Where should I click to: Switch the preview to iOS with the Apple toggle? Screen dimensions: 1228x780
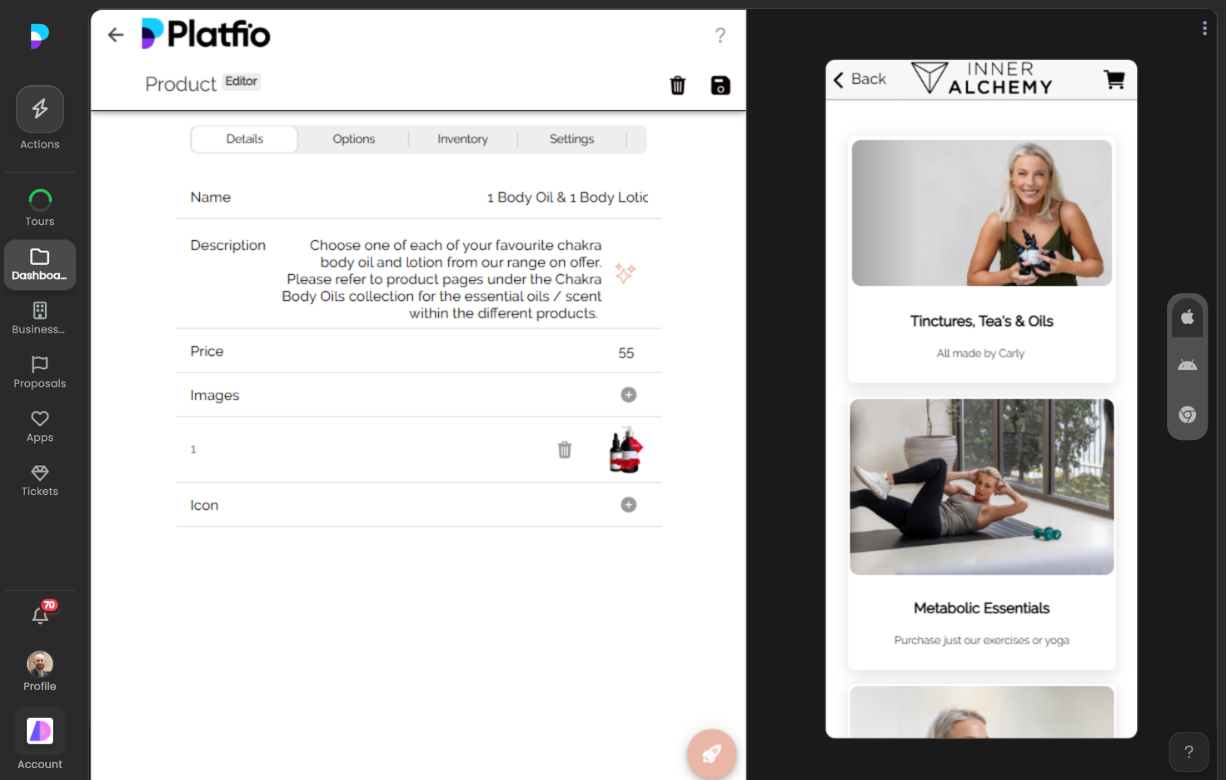tap(1187, 317)
